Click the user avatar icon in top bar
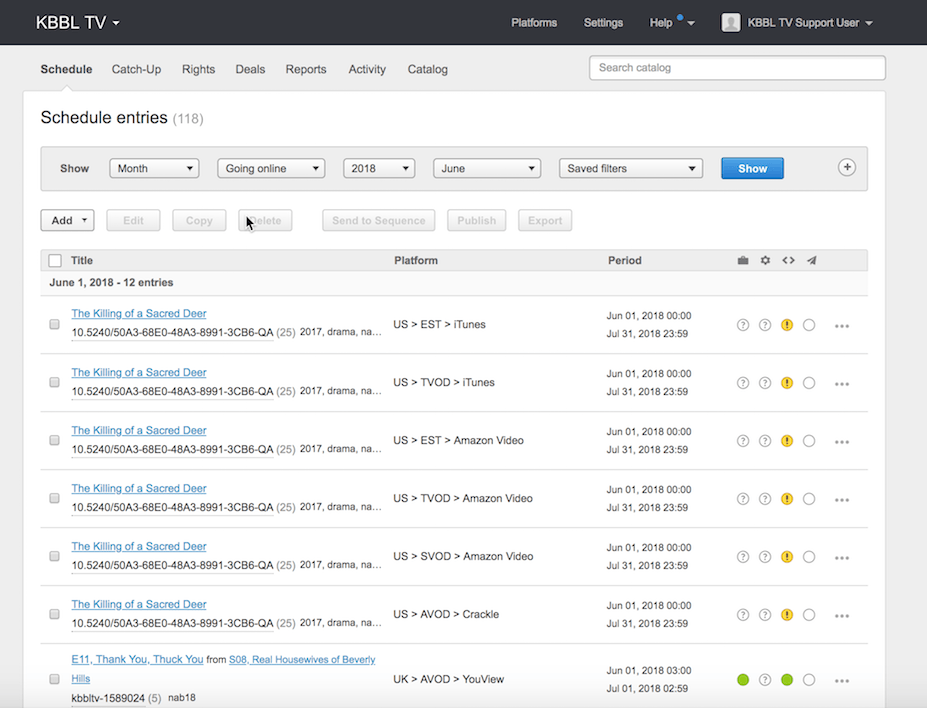Screen dimensions: 927x708 point(731,23)
